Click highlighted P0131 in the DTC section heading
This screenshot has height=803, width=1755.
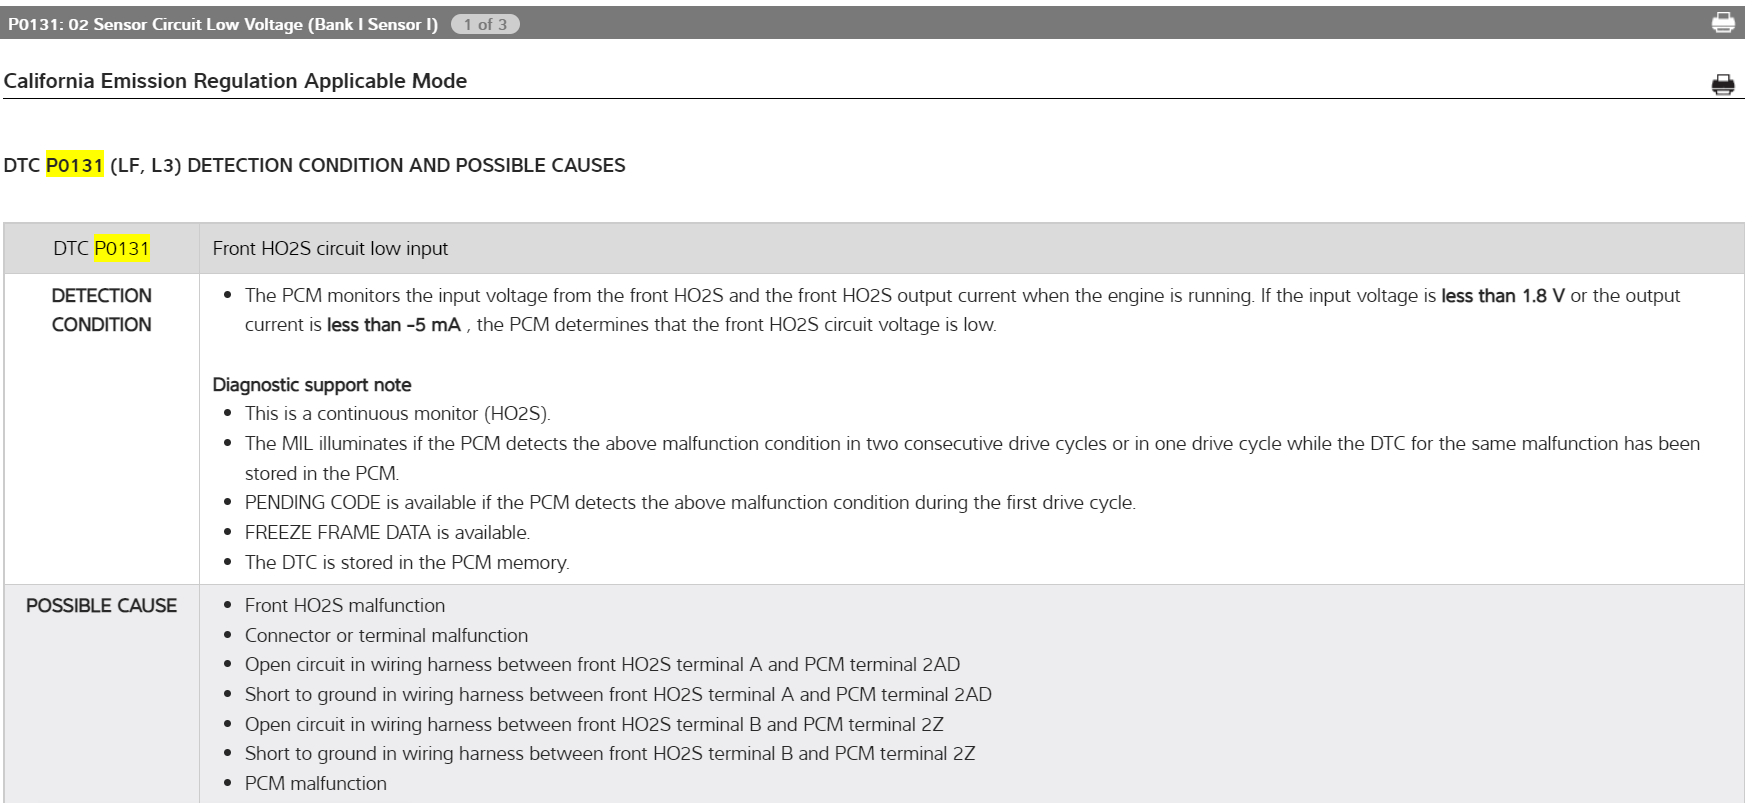tap(75, 165)
